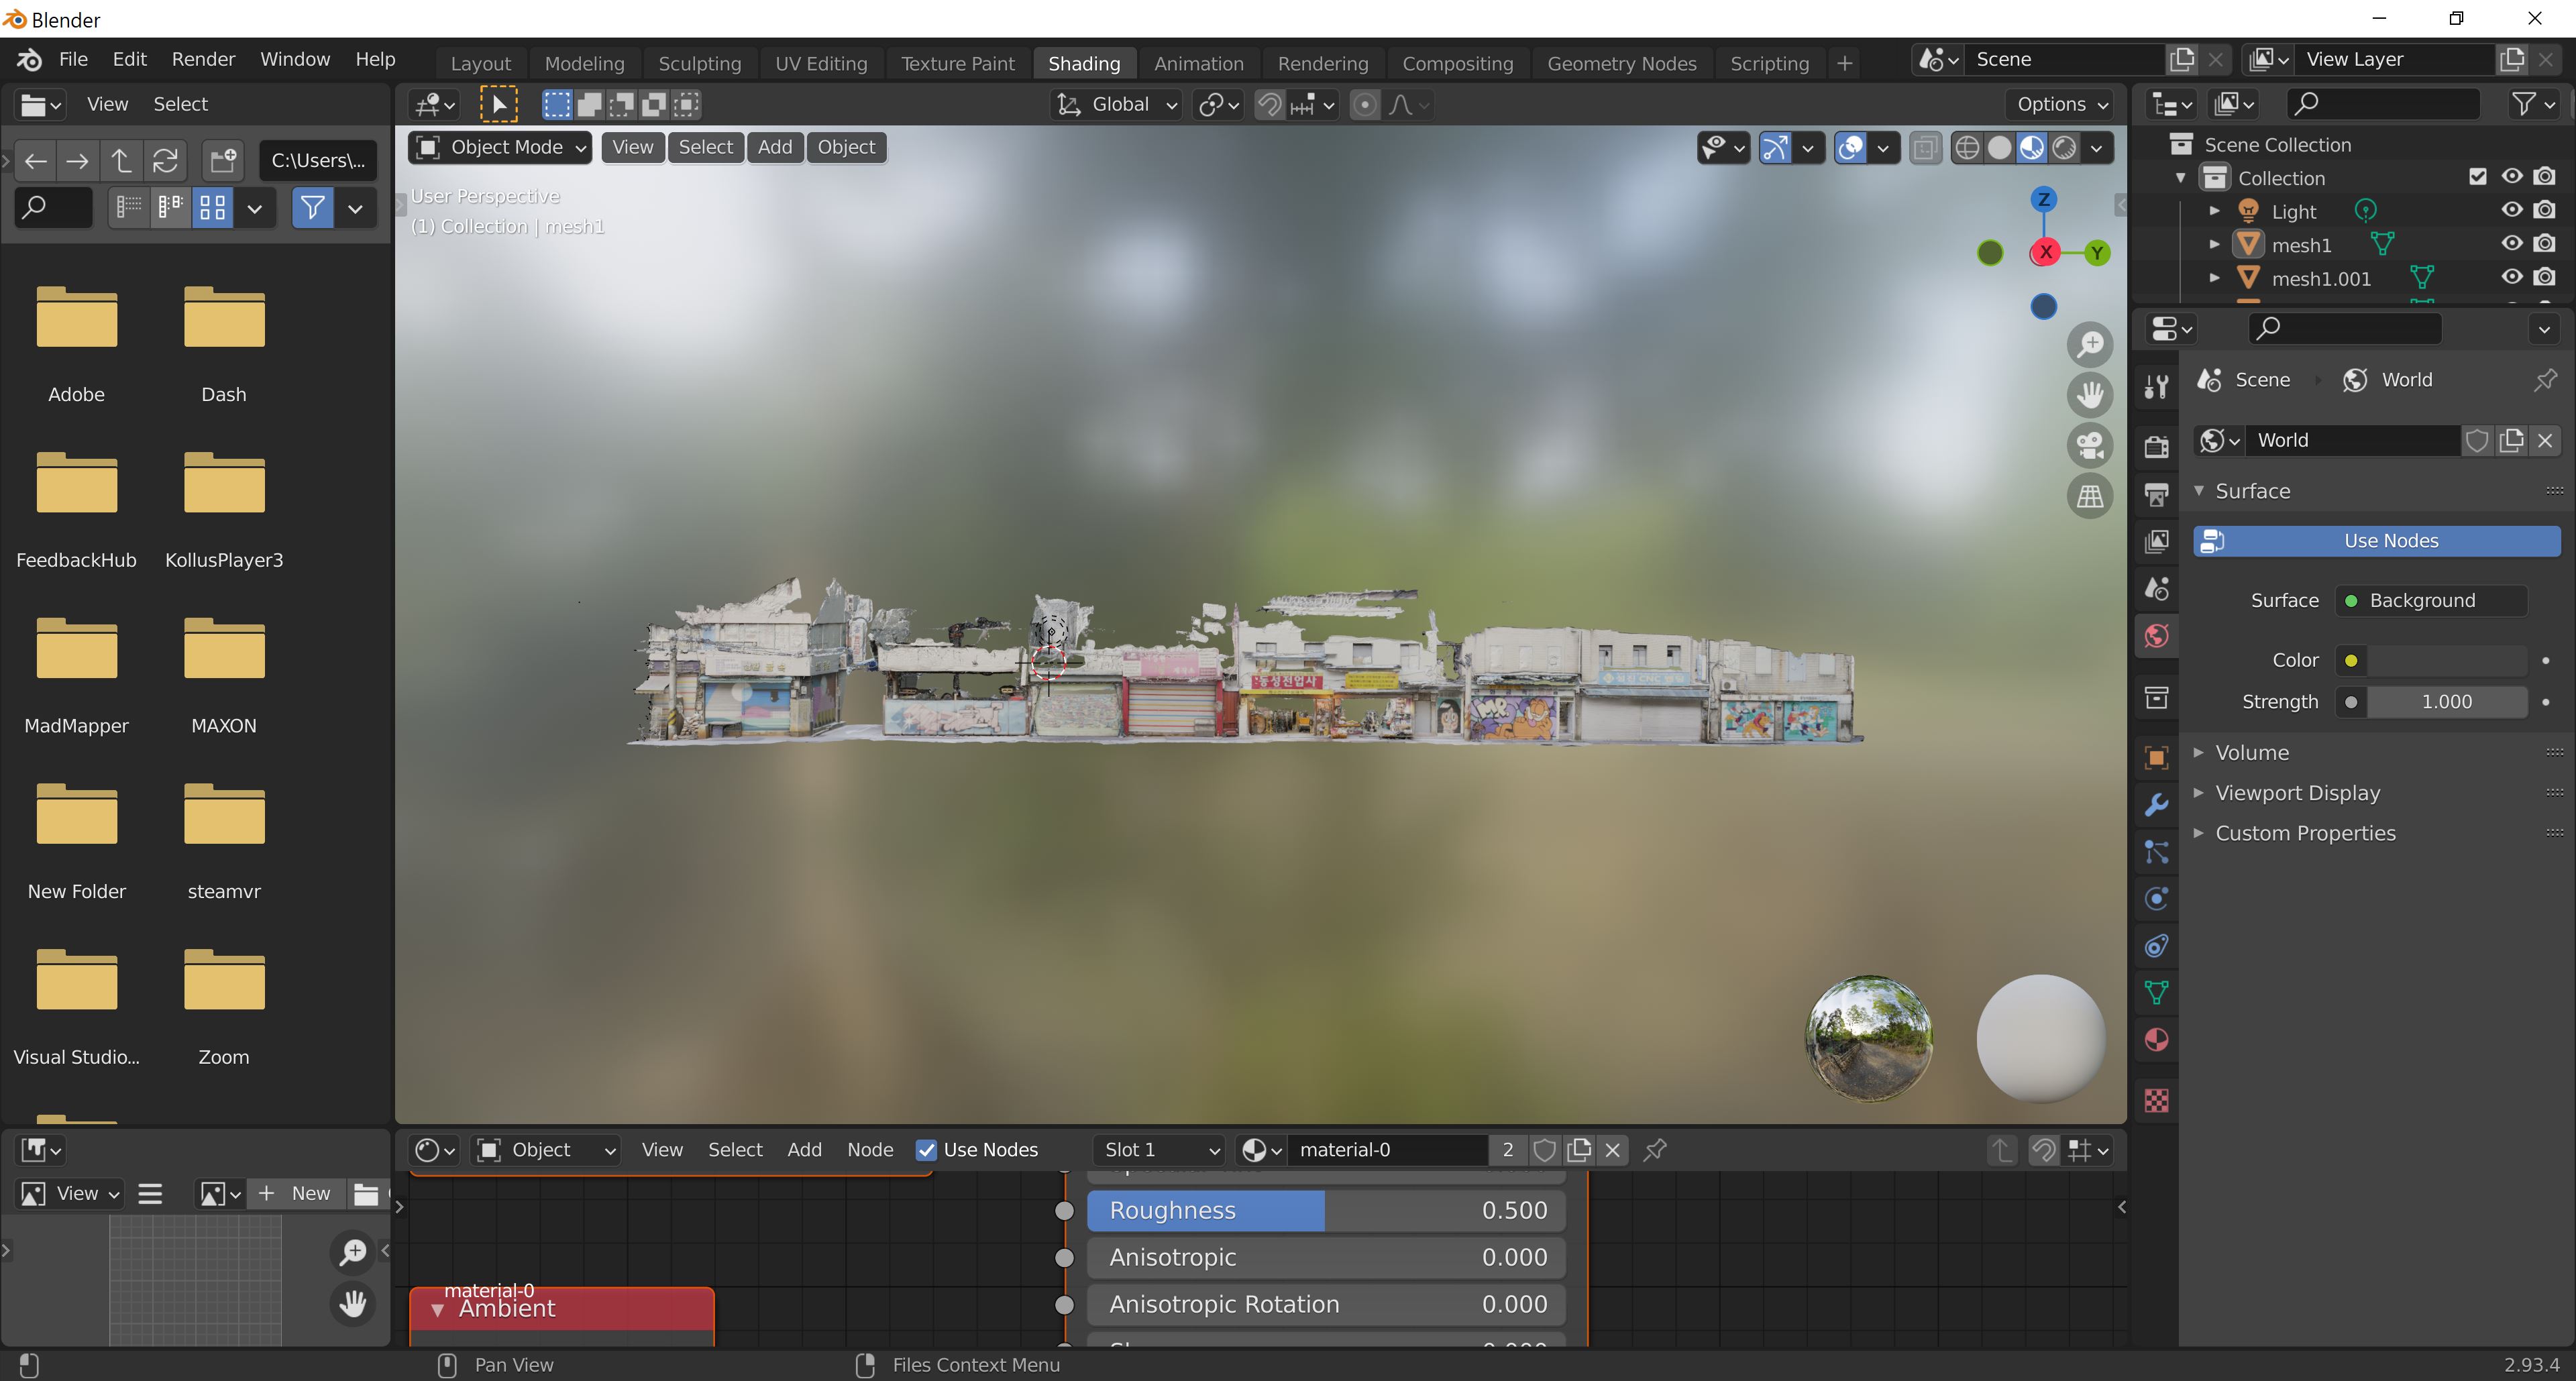Open the Options dropdown in viewport header
Viewport: 2576px width, 1381px height.
2062,105
